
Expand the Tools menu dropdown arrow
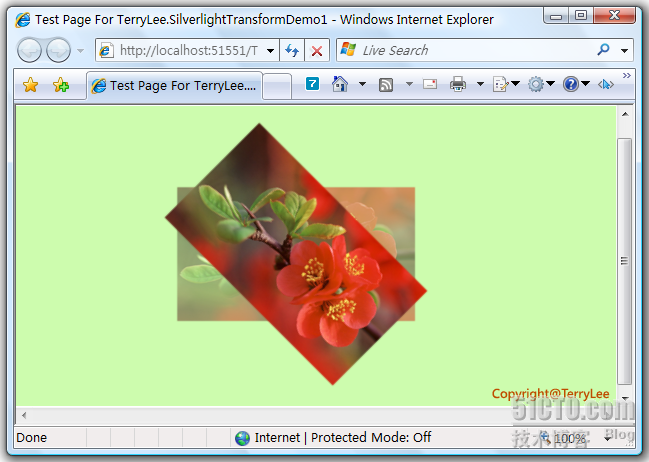click(550, 84)
